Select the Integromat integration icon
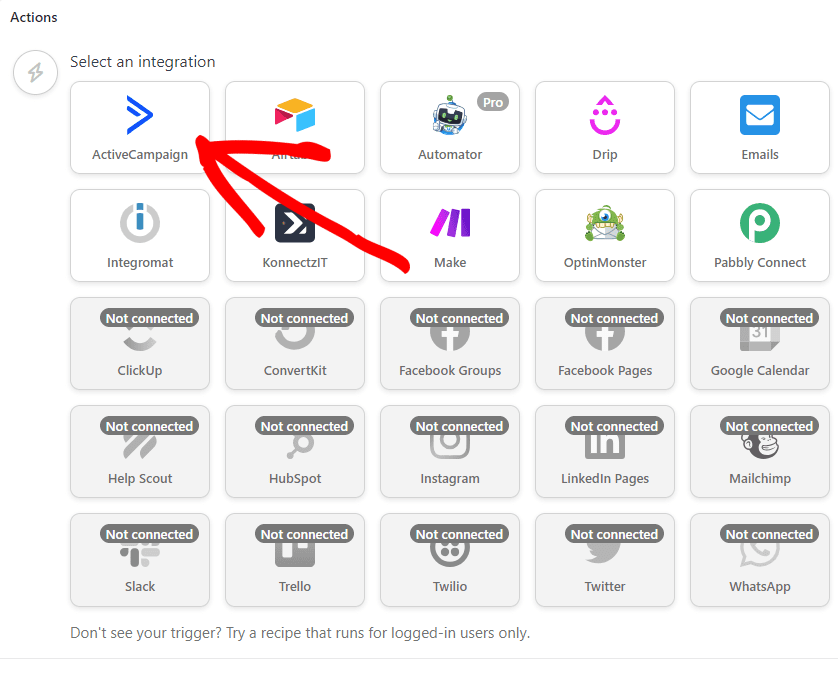 pos(140,223)
